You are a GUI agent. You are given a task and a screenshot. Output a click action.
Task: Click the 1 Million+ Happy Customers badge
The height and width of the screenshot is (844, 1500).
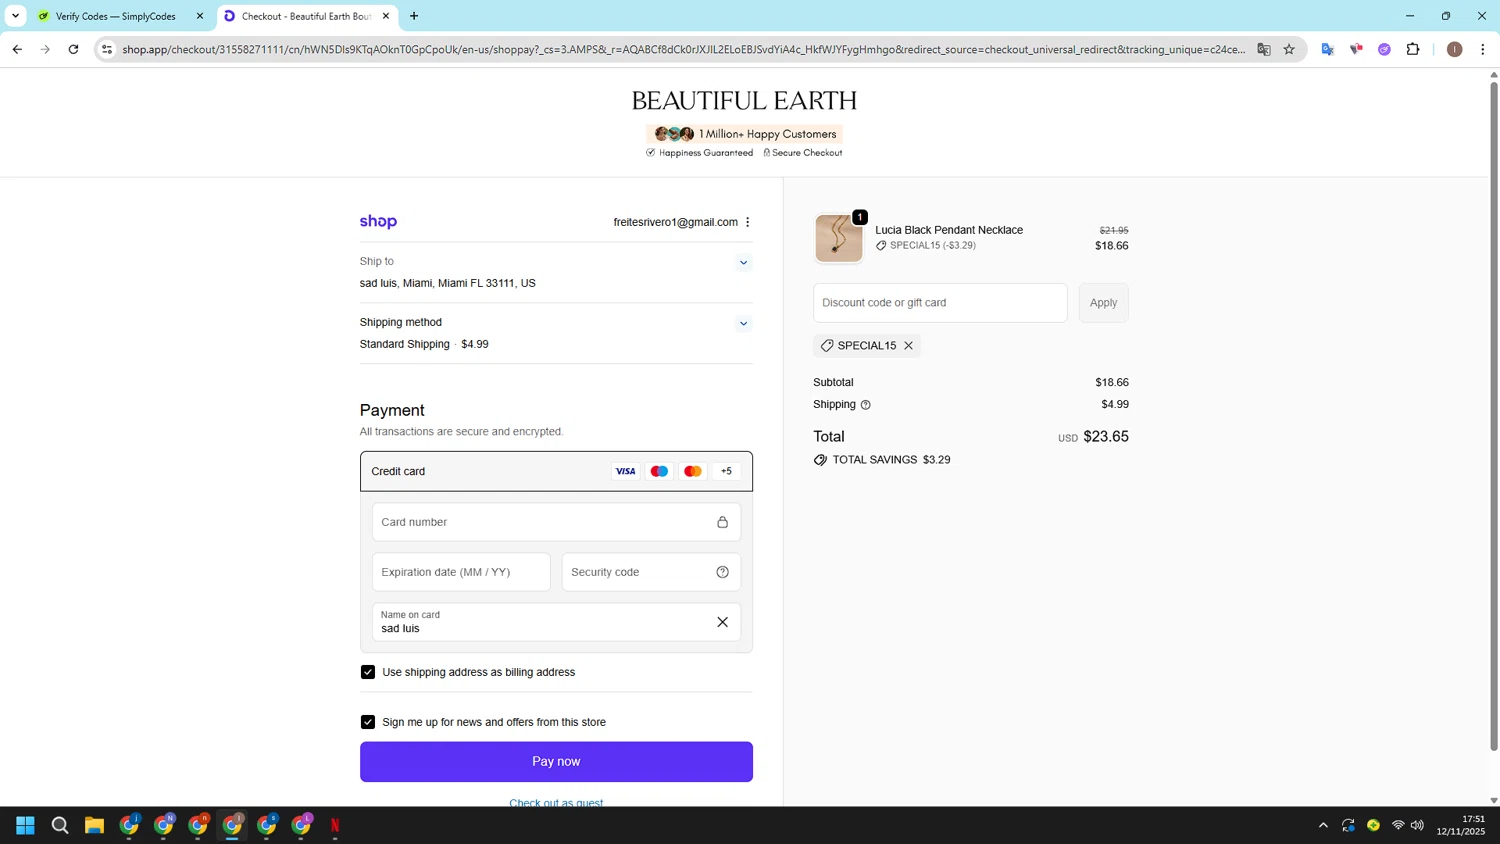point(744,134)
